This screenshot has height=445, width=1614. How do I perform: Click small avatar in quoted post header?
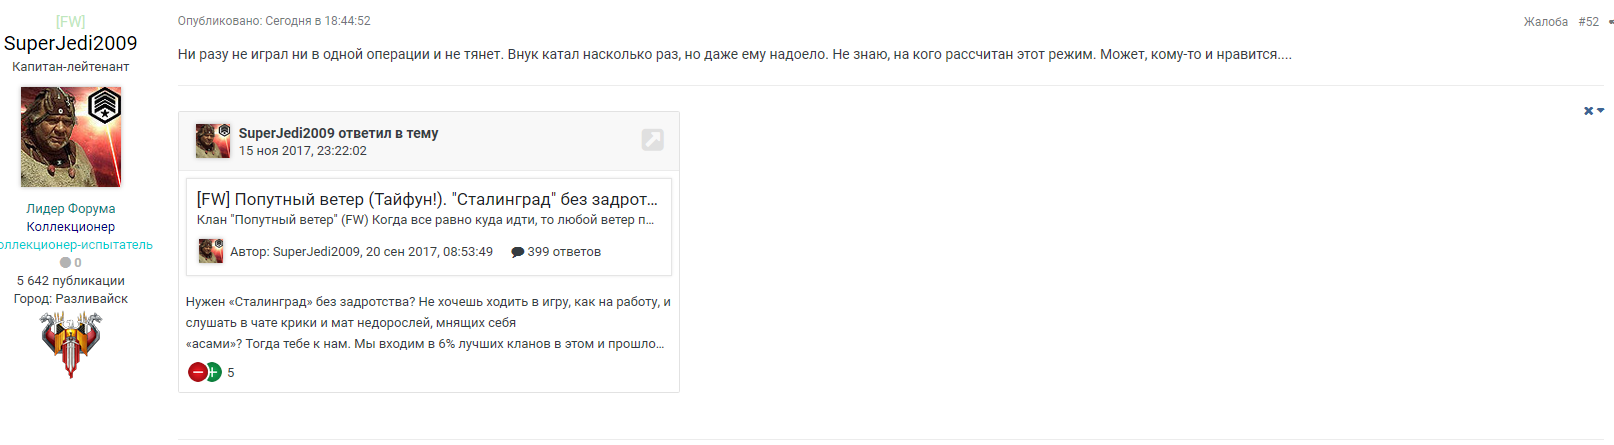(x=212, y=141)
